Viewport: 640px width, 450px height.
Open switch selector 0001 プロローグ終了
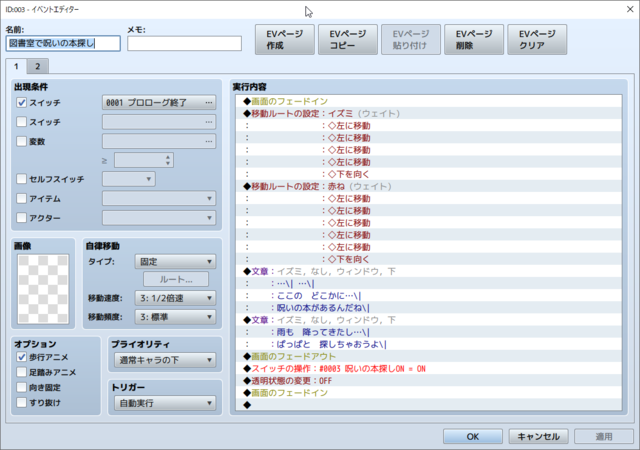(x=159, y=102)
